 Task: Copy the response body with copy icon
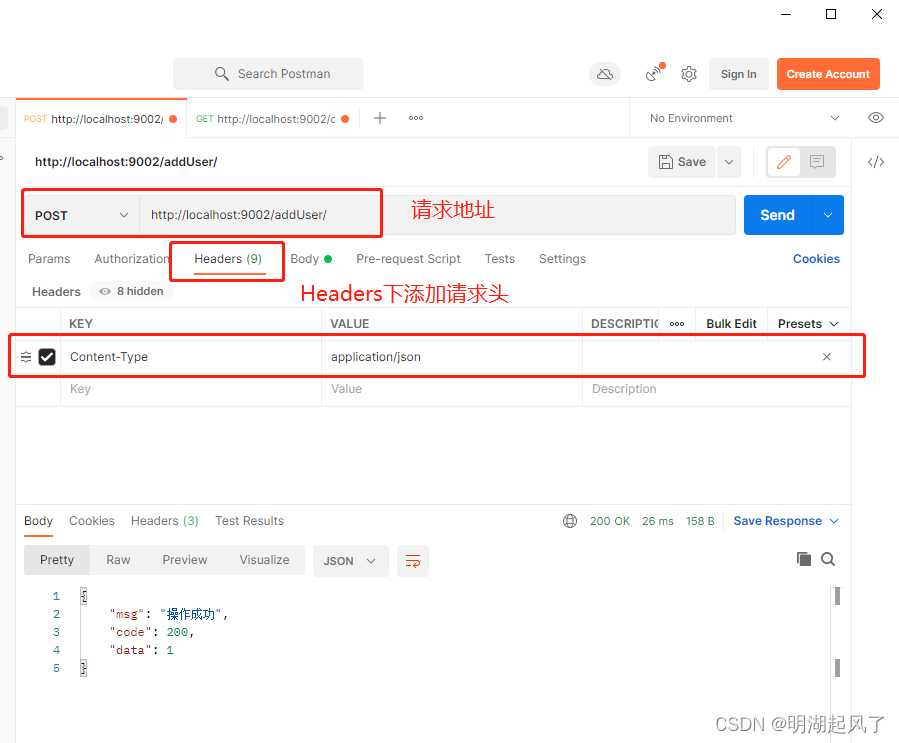click(804, 559)
